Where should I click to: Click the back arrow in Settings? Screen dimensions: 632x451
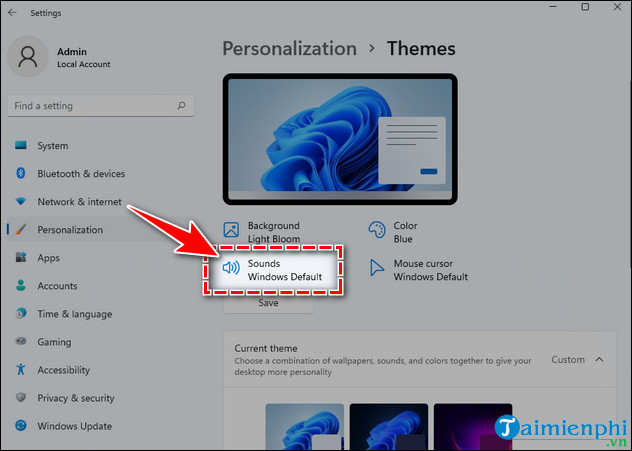12,12
